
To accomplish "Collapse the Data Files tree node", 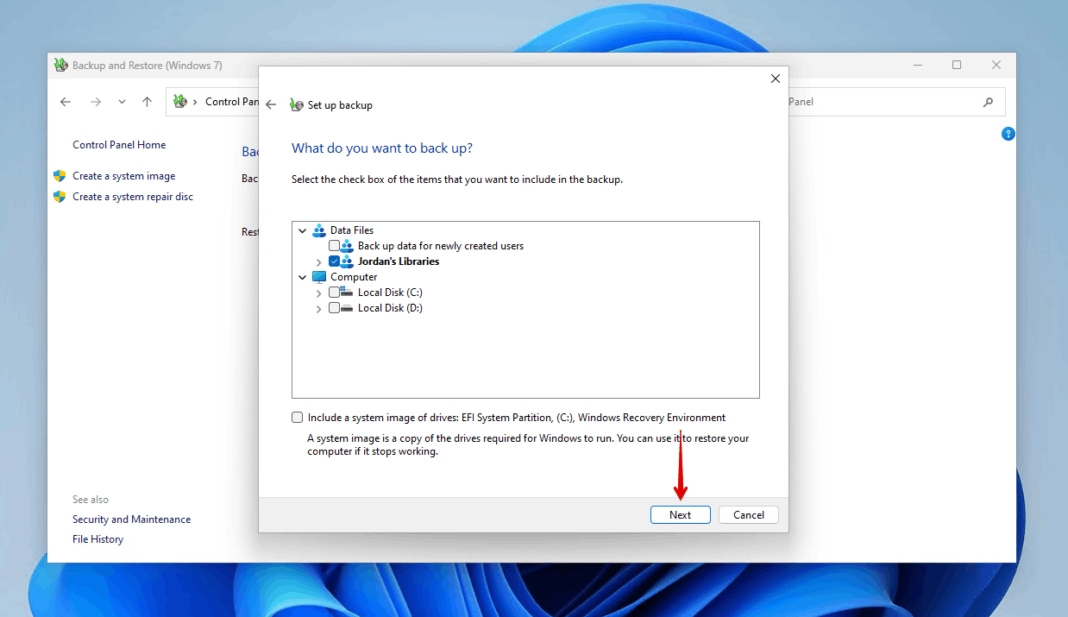I will tap(302, 230).
